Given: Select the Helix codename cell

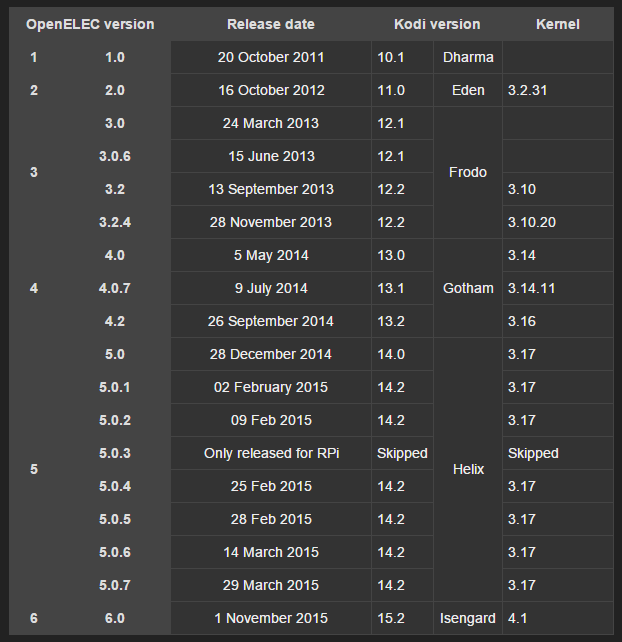Looking at the screenshot, I should pos(468,469).
